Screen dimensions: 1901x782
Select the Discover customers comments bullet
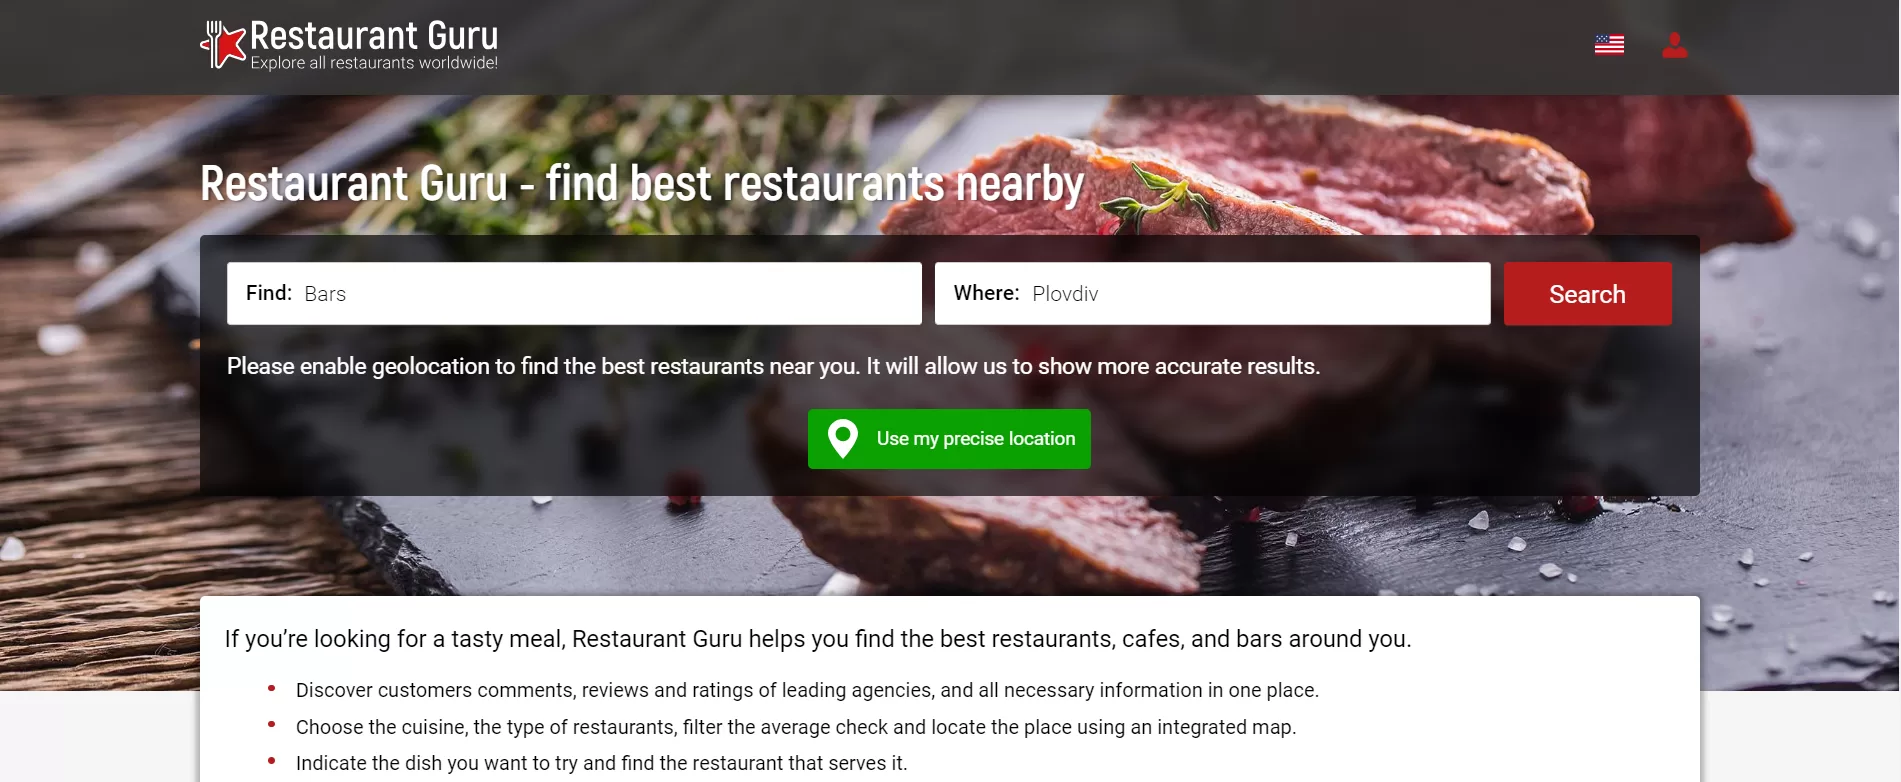[807, 690]
